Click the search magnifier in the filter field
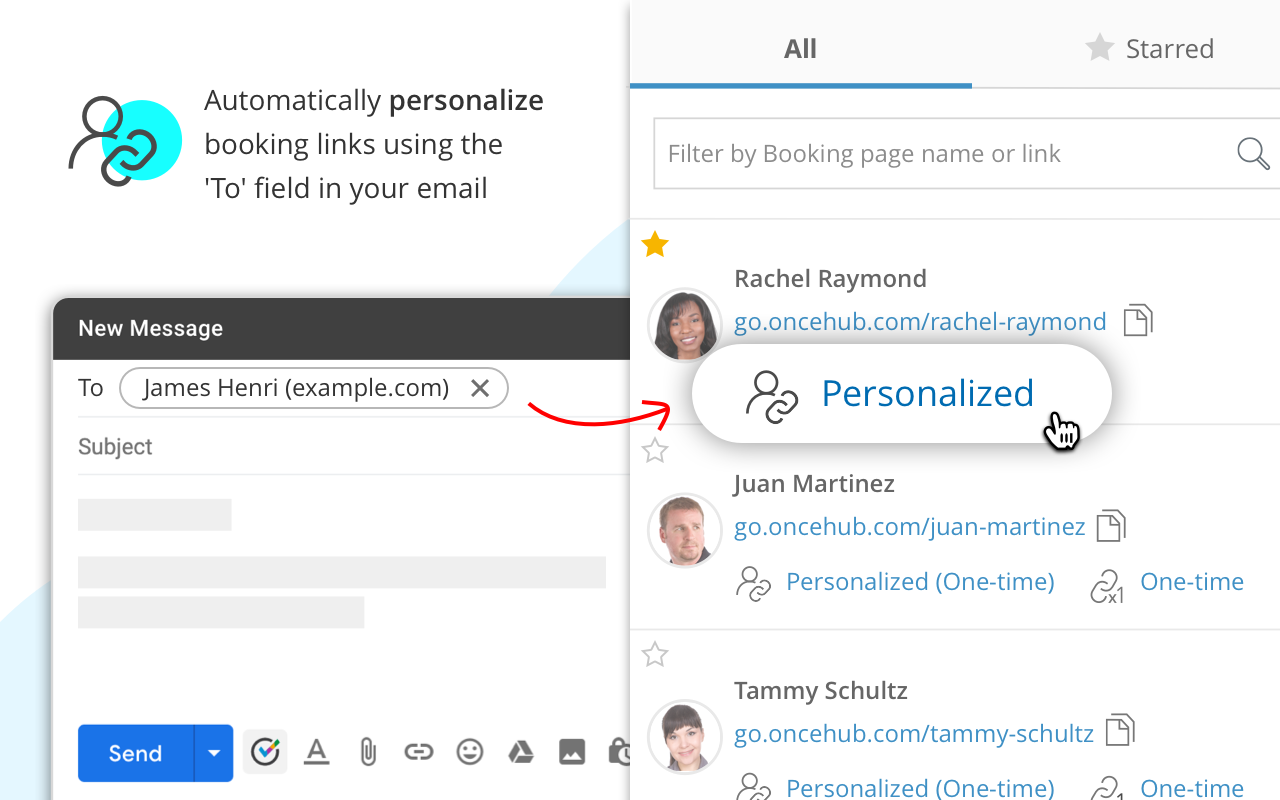This screenshot has height=800, width=1280. pyautogui.click(x=1253, y=153)
